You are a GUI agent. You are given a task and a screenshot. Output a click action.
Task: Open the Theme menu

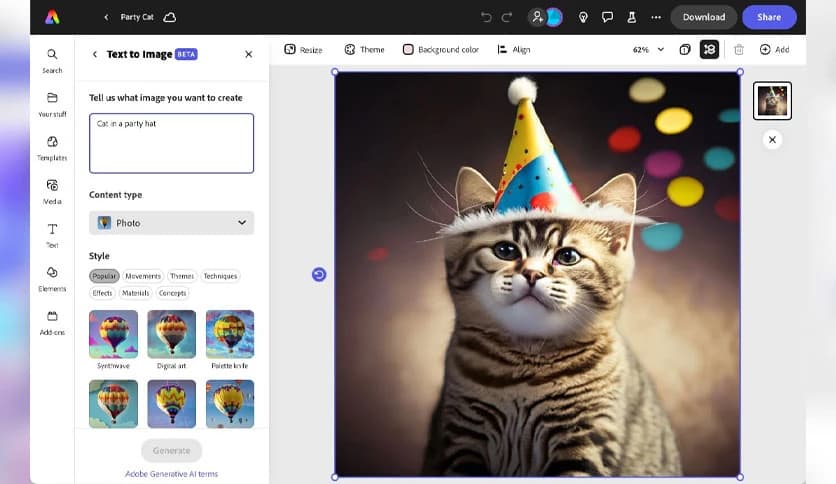pos(364,49)
